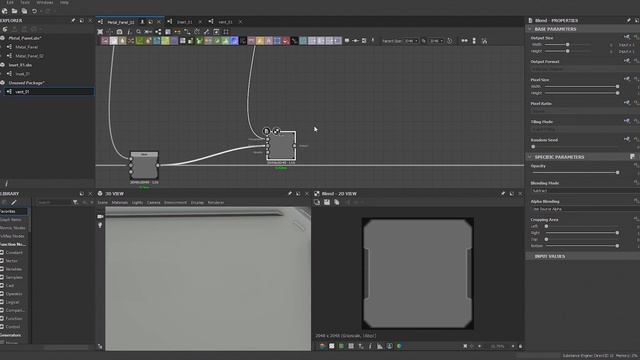Open the Output Format dropdown
640x360 pixels.
[x=584, y=69]
